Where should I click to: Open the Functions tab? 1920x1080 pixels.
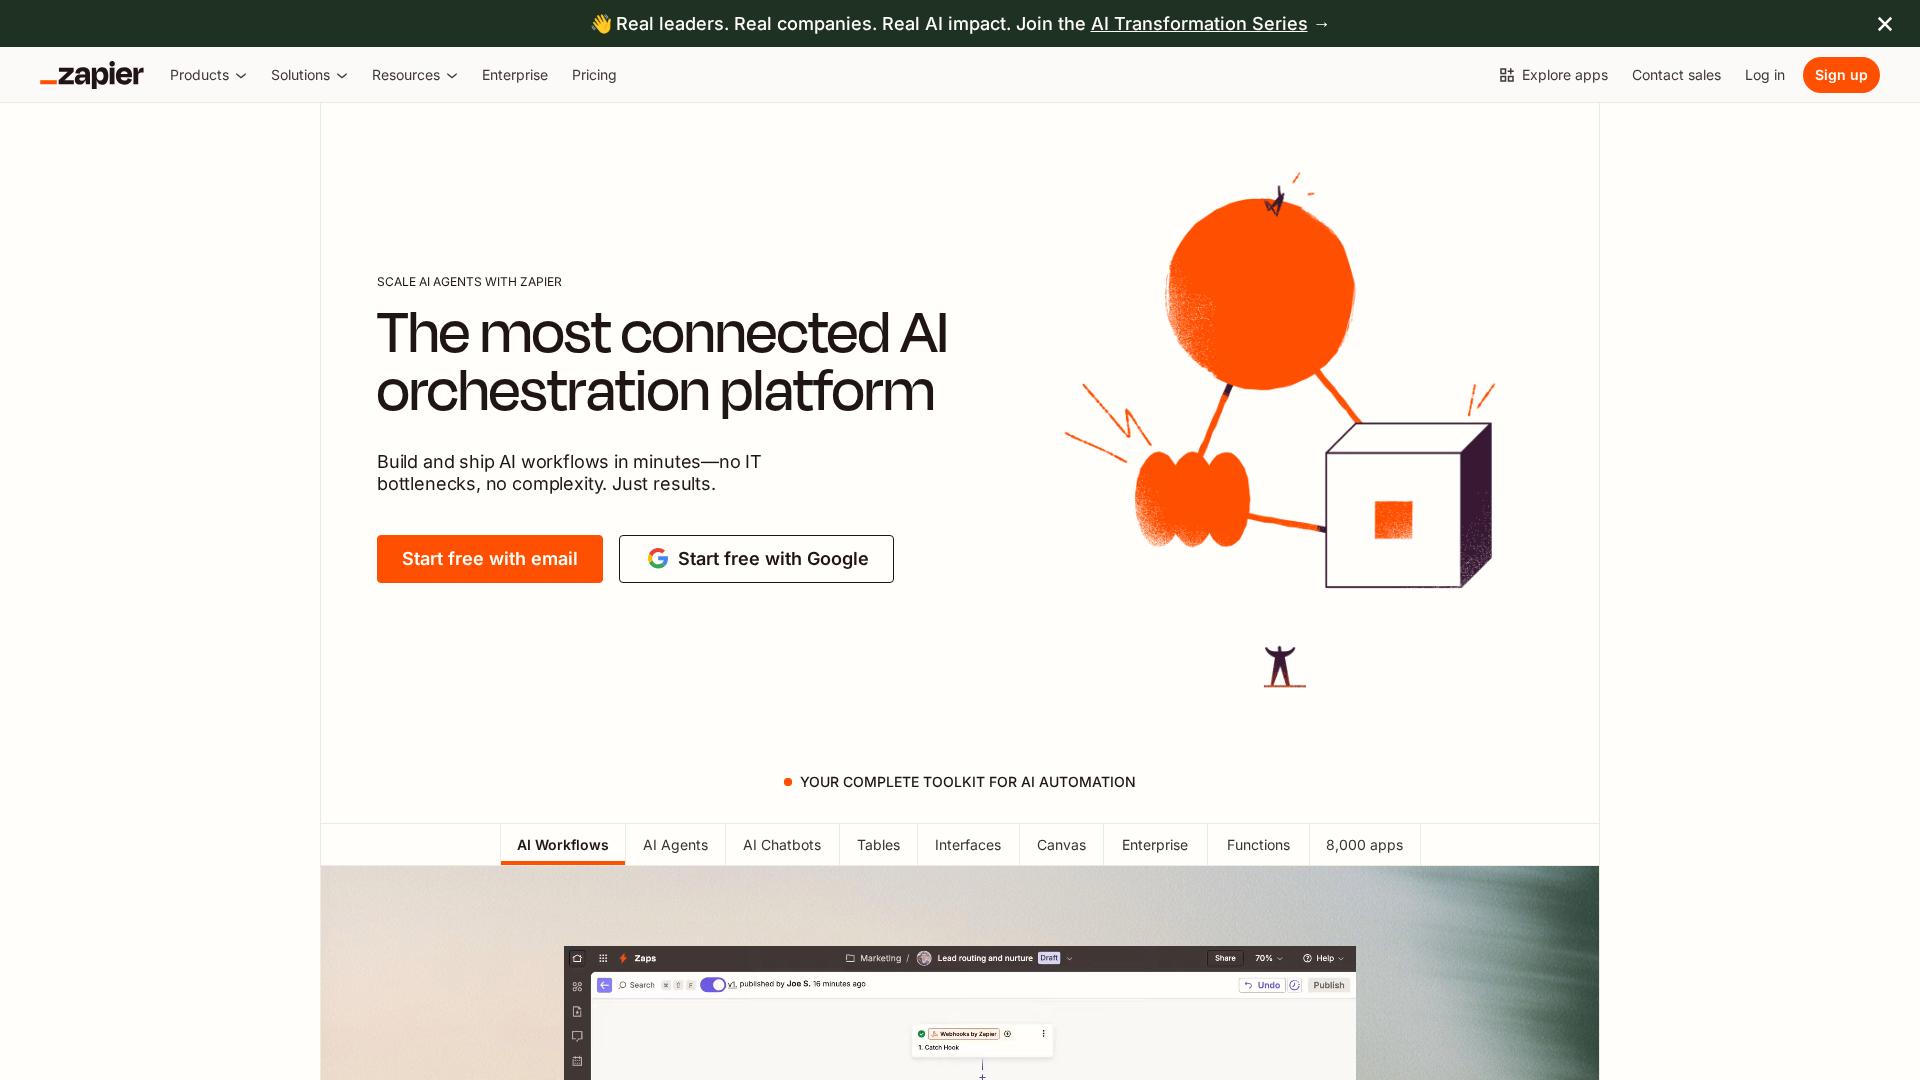1258,845
